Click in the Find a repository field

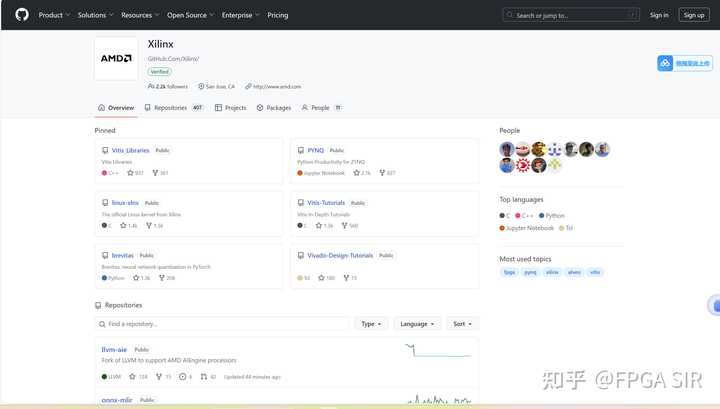click(222, 324)
